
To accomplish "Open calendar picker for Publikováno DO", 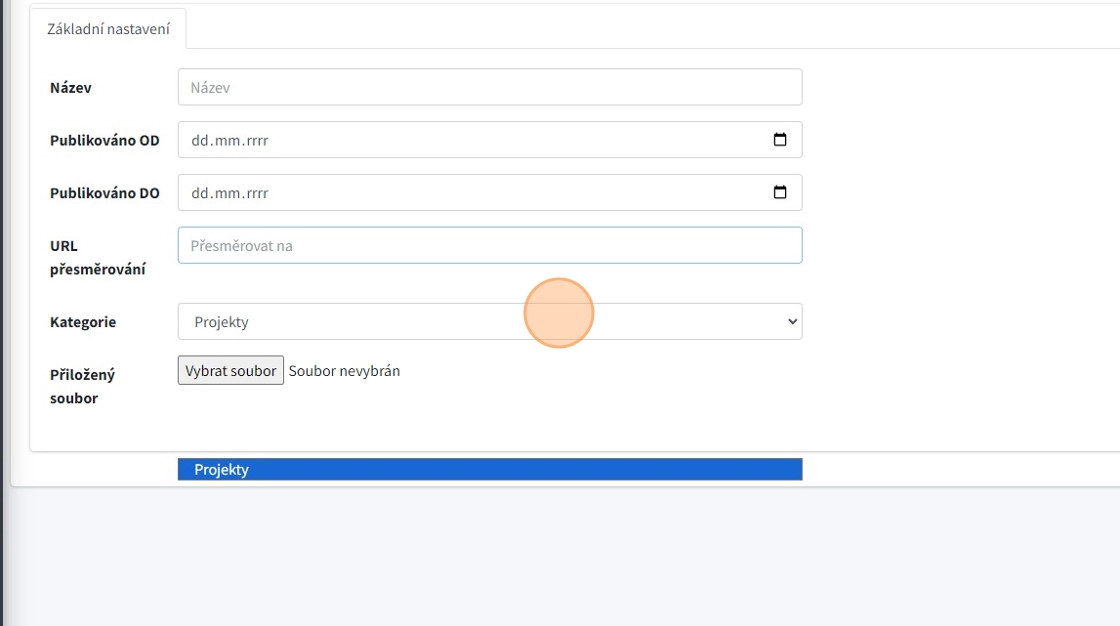I will 780,193.
